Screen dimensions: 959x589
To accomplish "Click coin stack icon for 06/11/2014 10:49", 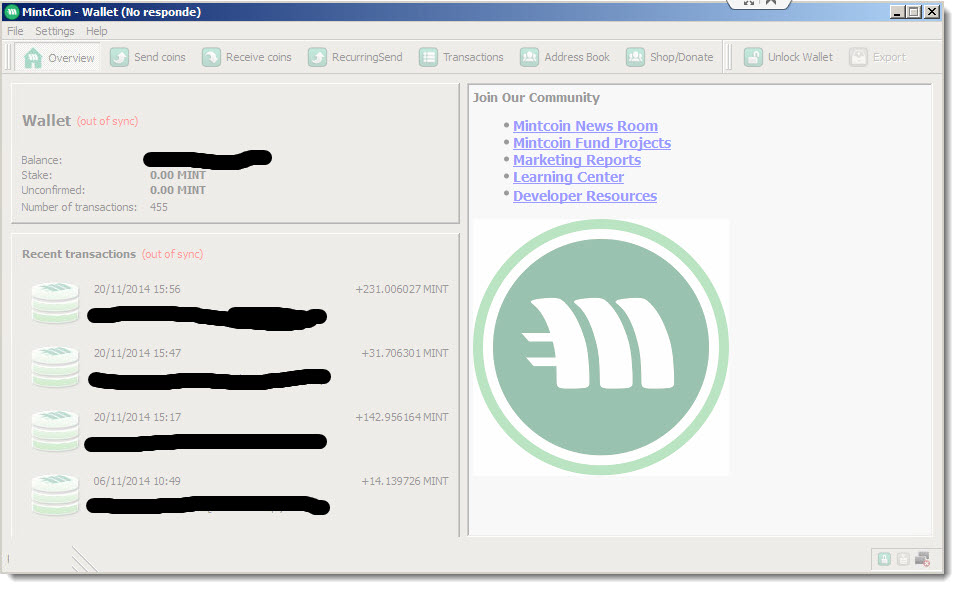I will coord(56,495).
